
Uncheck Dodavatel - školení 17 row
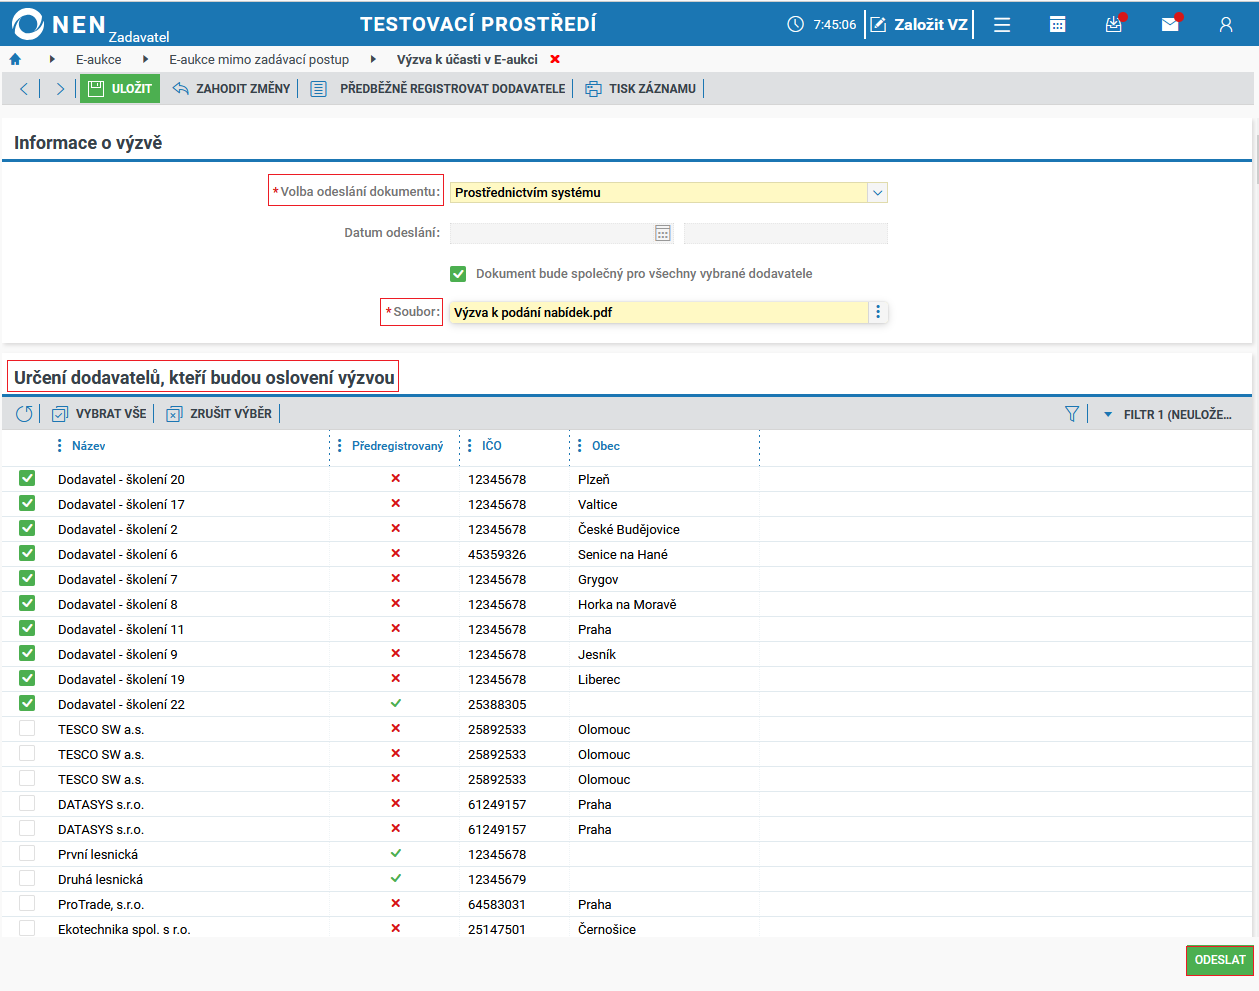click(27, 504)
